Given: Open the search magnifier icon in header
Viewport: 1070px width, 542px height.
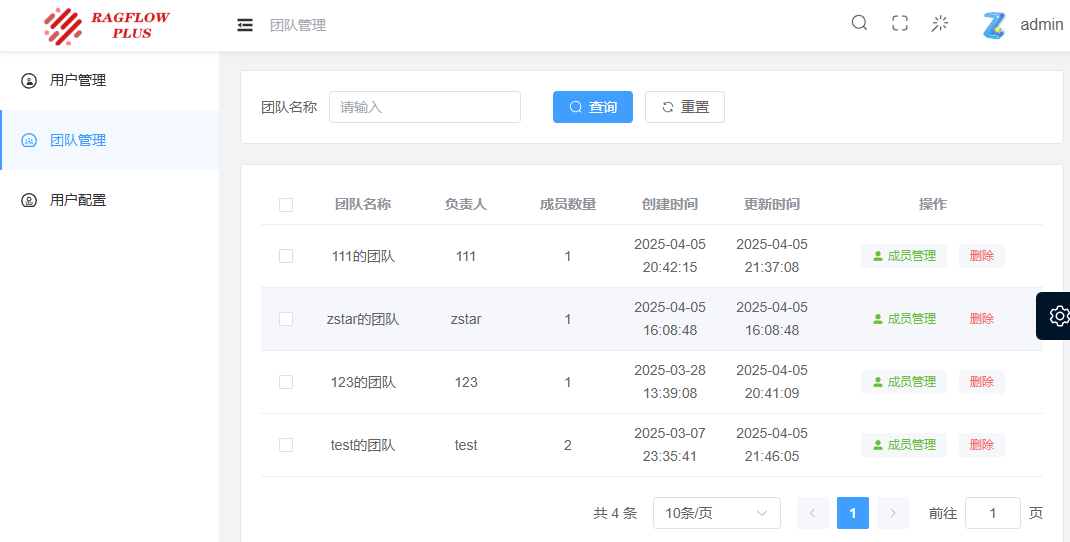Looking at the screenshot, I should 859,23.
